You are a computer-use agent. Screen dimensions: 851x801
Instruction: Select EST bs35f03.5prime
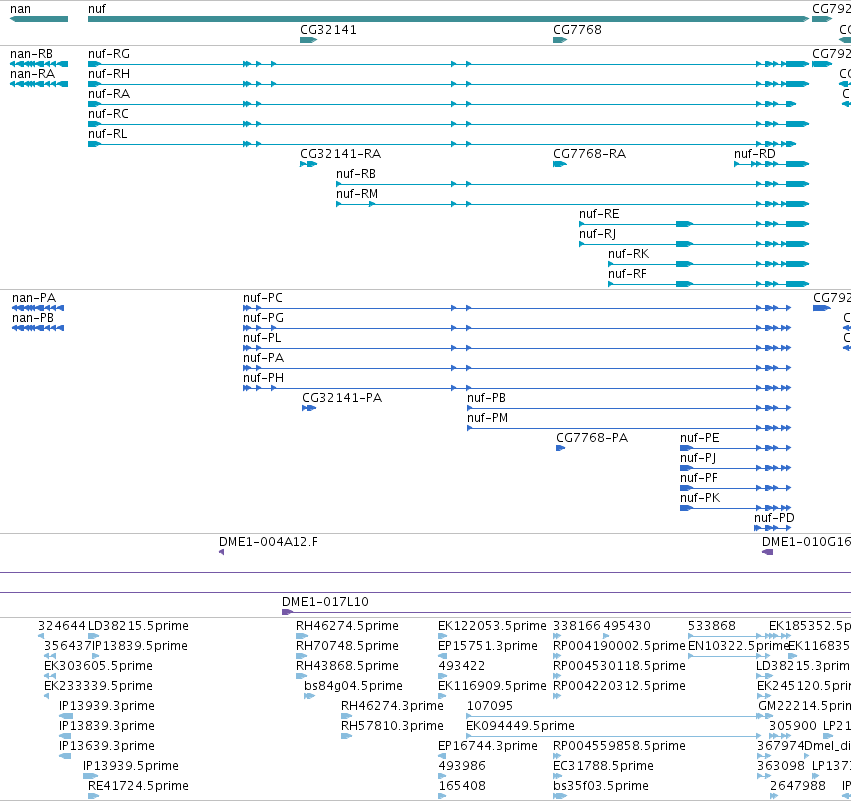click(601, 786)
